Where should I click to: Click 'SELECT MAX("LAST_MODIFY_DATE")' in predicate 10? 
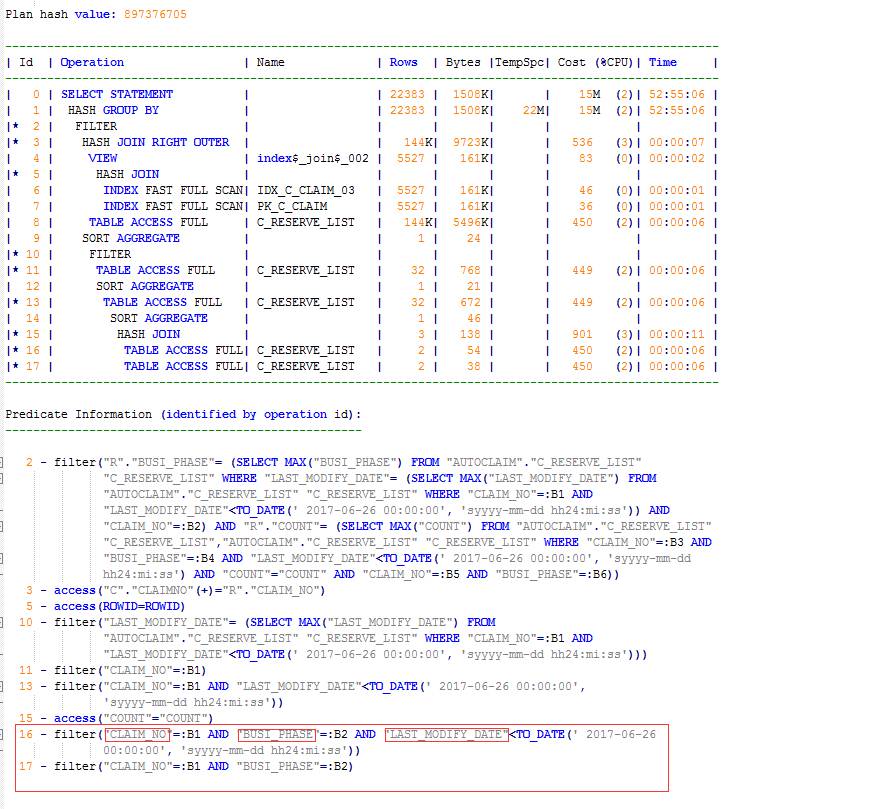click(x=354, y=622)
